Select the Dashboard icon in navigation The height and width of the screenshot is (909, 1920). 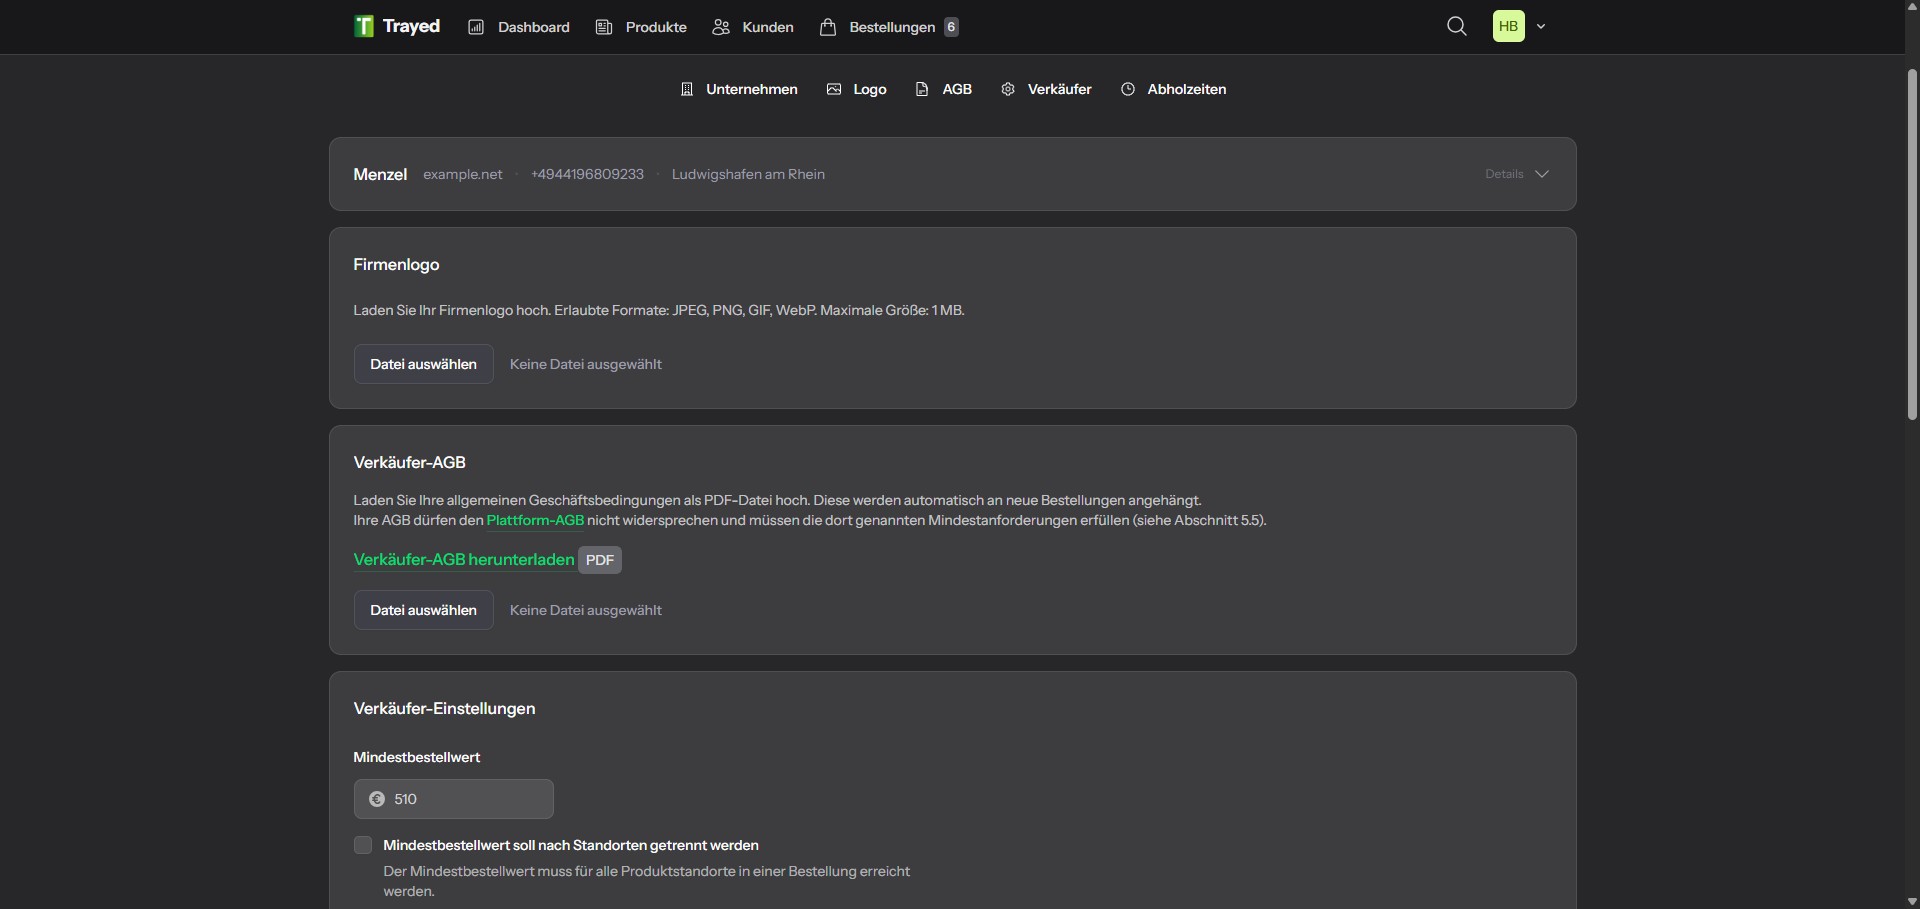(x=478, y=26)
